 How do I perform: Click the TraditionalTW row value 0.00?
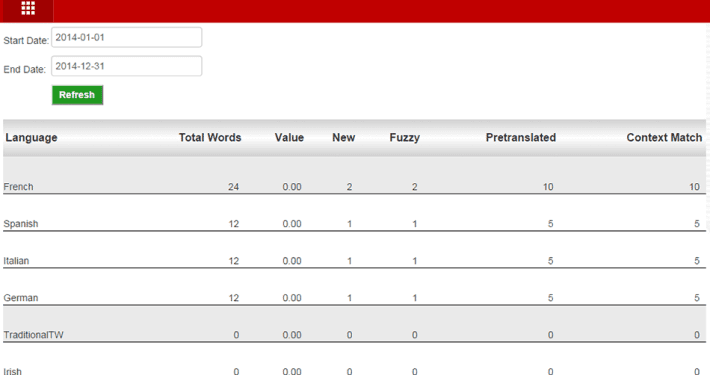292,335
